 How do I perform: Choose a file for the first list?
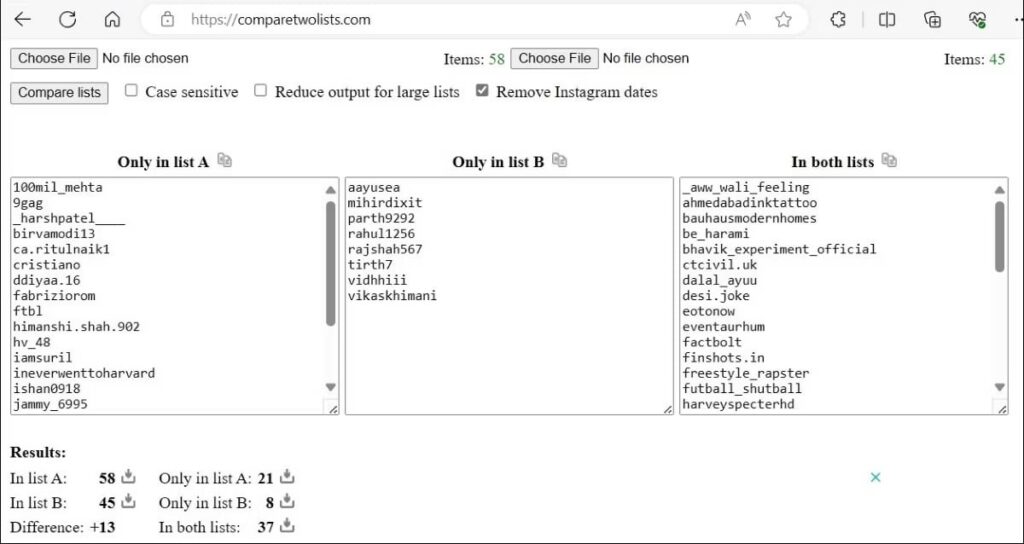click(54, 58)
